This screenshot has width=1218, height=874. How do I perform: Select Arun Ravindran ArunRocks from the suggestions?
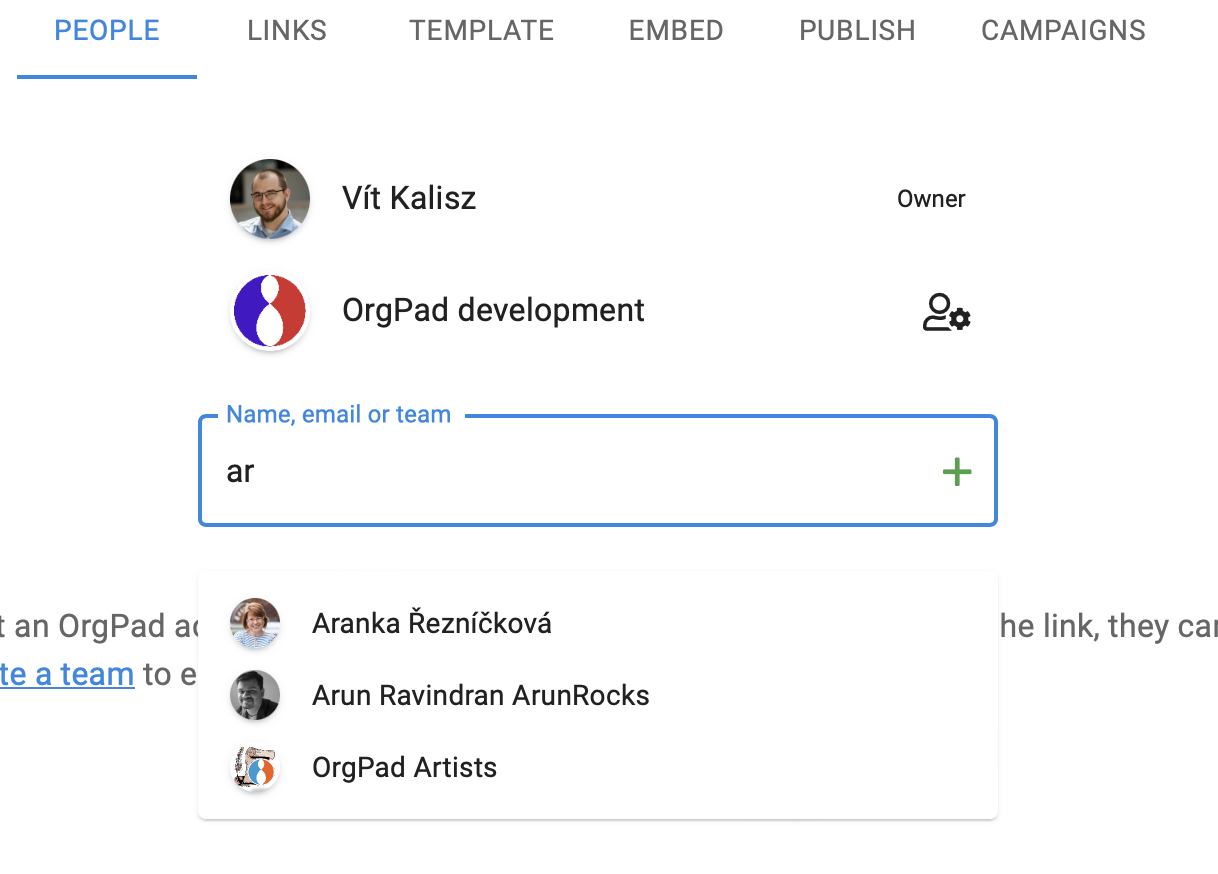tap(480, 696)
